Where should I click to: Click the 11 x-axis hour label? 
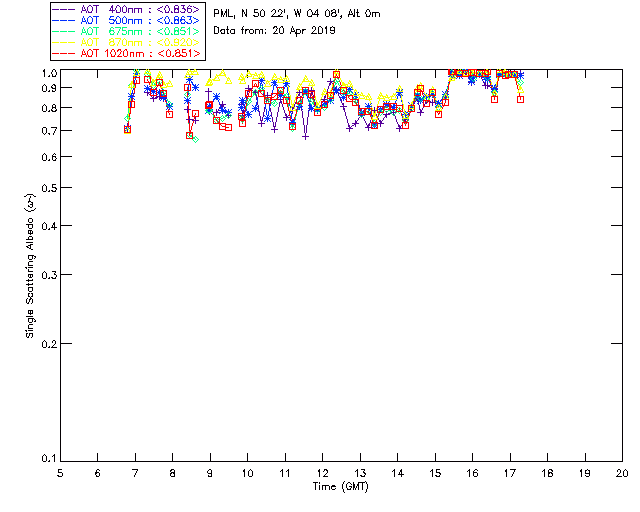pyautogui.click(x=285, y=473)
